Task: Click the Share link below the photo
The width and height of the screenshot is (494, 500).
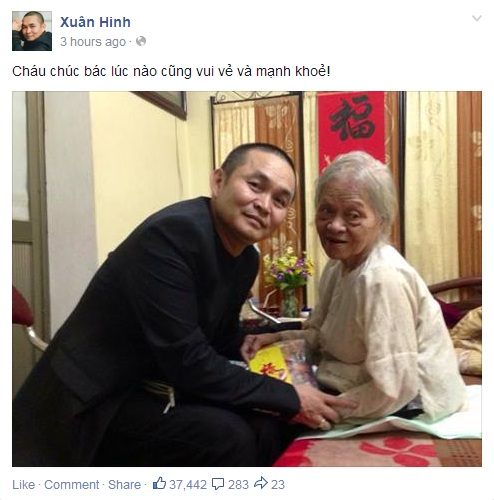Action: [124, 484]
